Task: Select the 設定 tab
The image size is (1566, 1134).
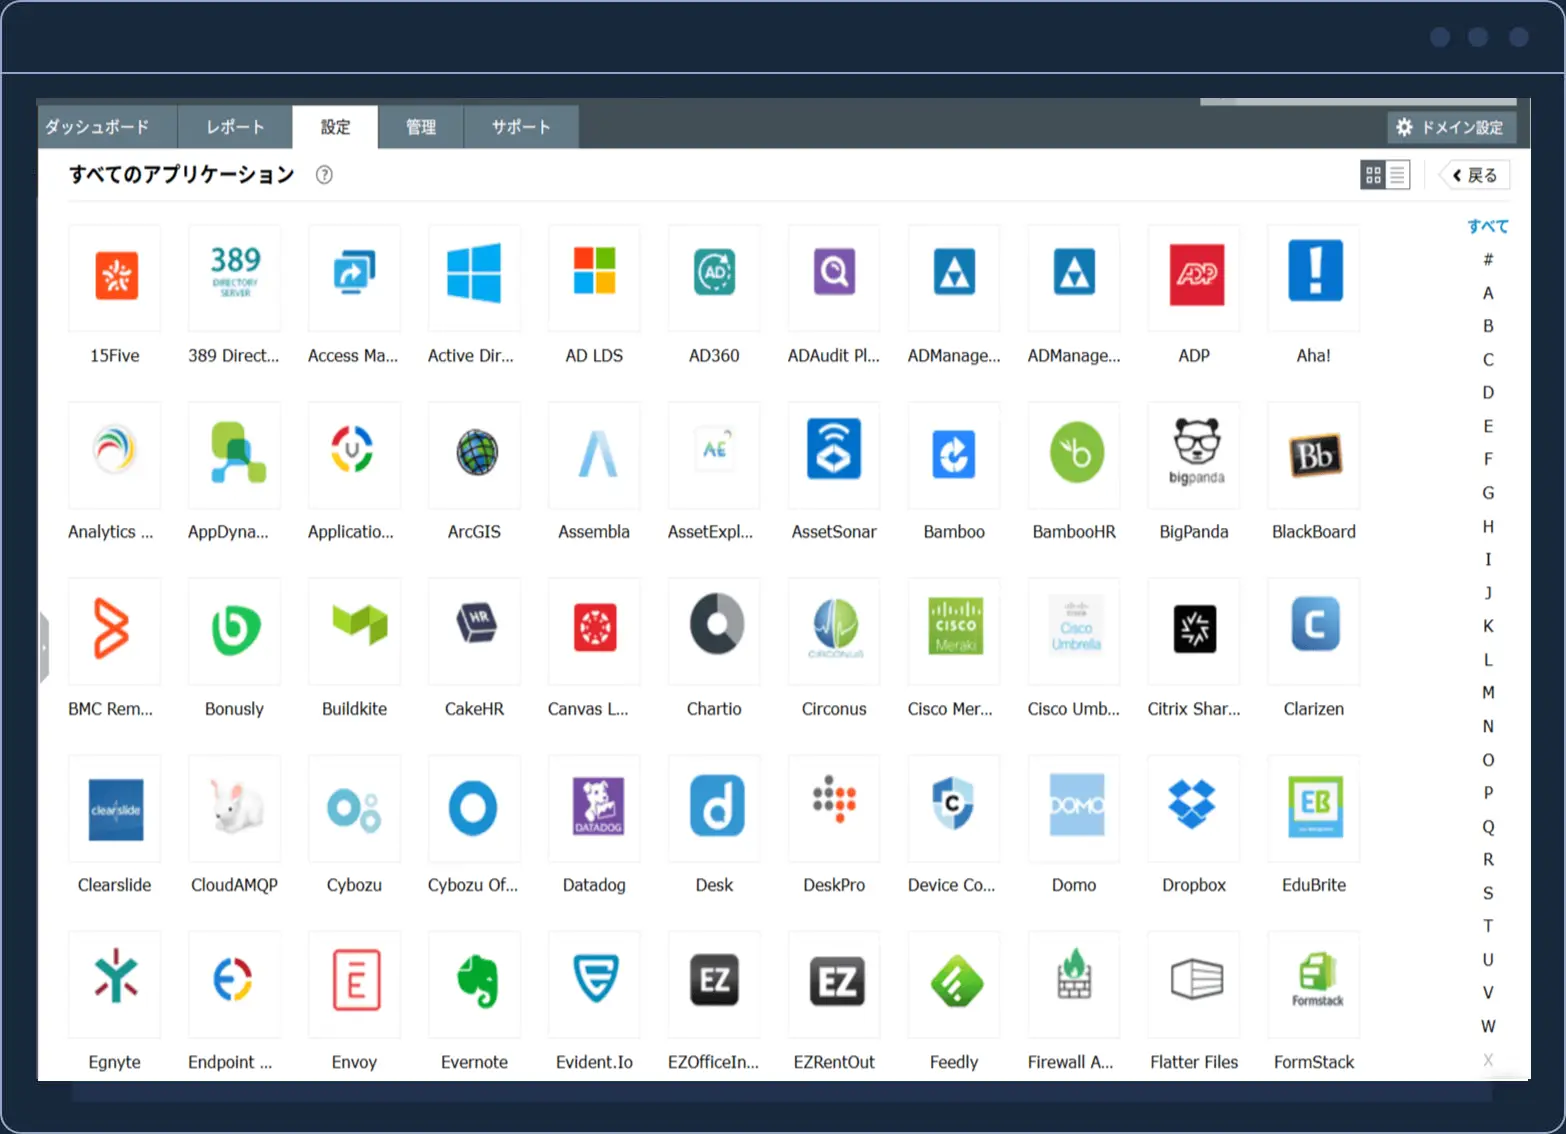Action: (x=335, y=127)
